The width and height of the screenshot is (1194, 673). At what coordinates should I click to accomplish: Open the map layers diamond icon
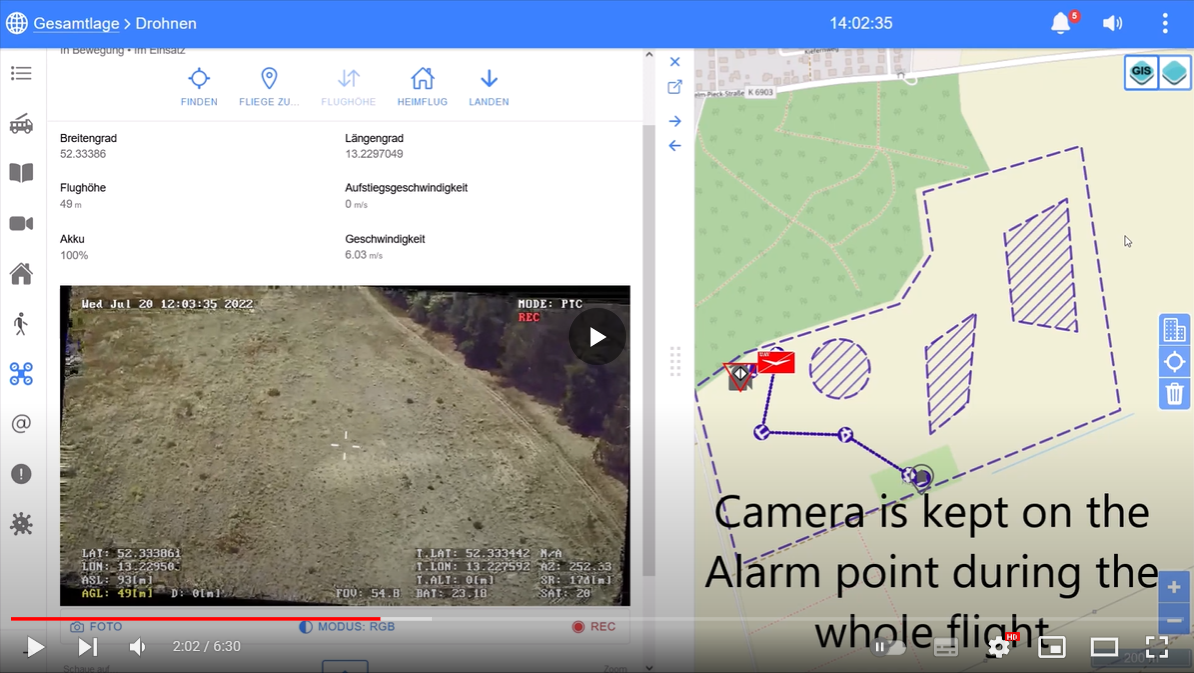[x=1174, y=72]
